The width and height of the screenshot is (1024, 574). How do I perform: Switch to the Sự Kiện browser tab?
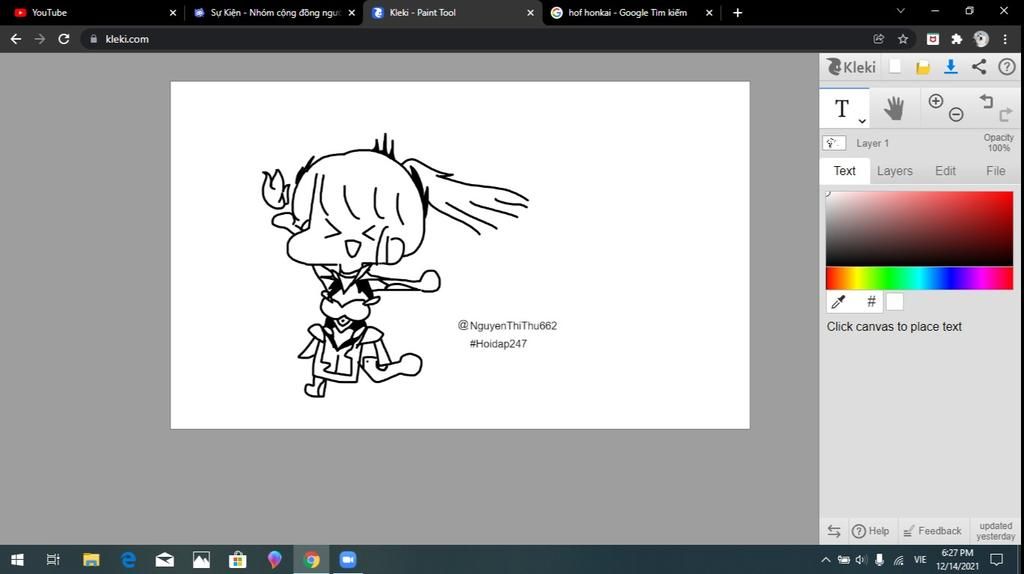275,12
